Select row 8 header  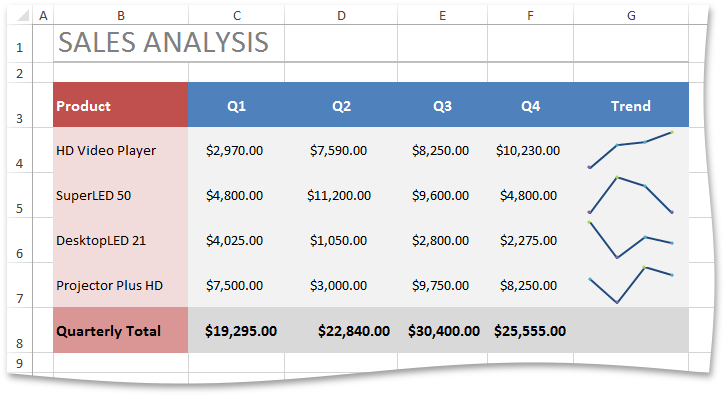[x=20, y=330]
